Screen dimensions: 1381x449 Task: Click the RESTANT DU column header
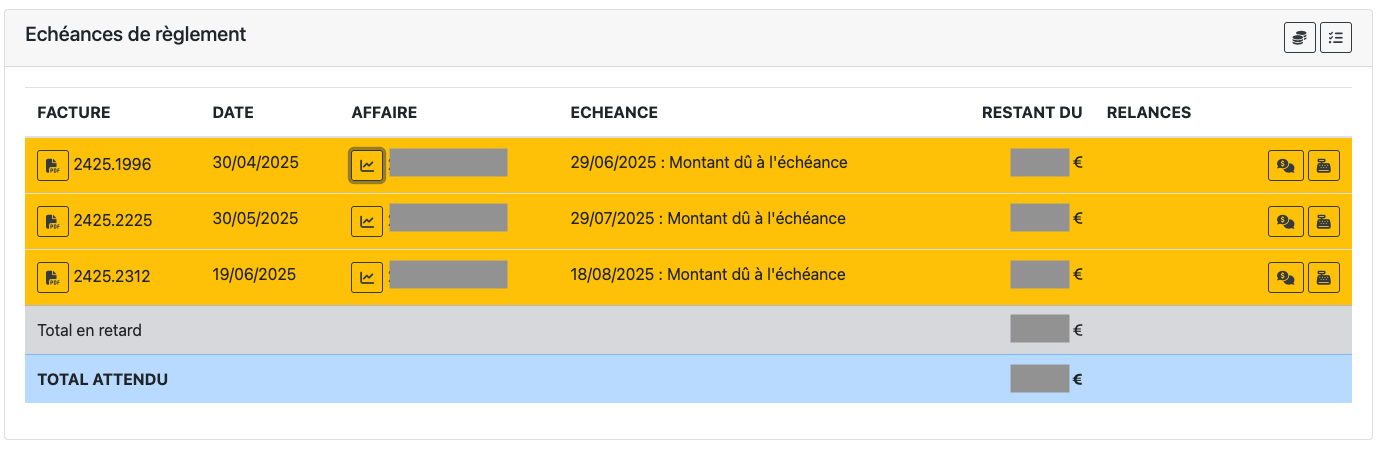pyautogui.click(x=1031, y=113)
